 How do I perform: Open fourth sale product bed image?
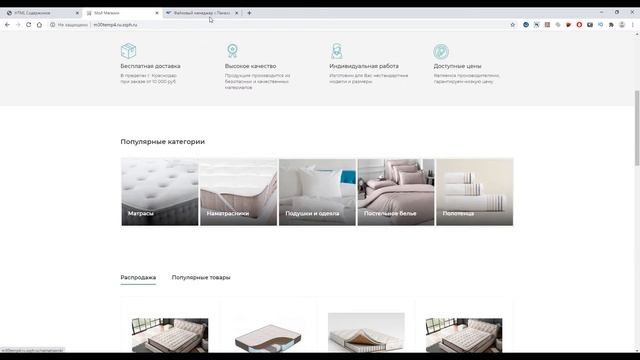point(464,335)
